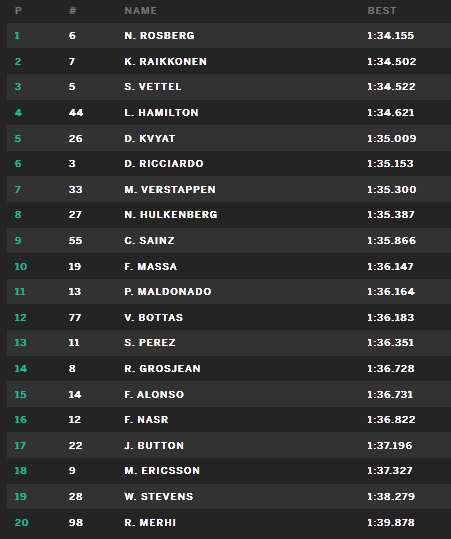Click the R. Grosjean driver name

[x=162, y=368]
